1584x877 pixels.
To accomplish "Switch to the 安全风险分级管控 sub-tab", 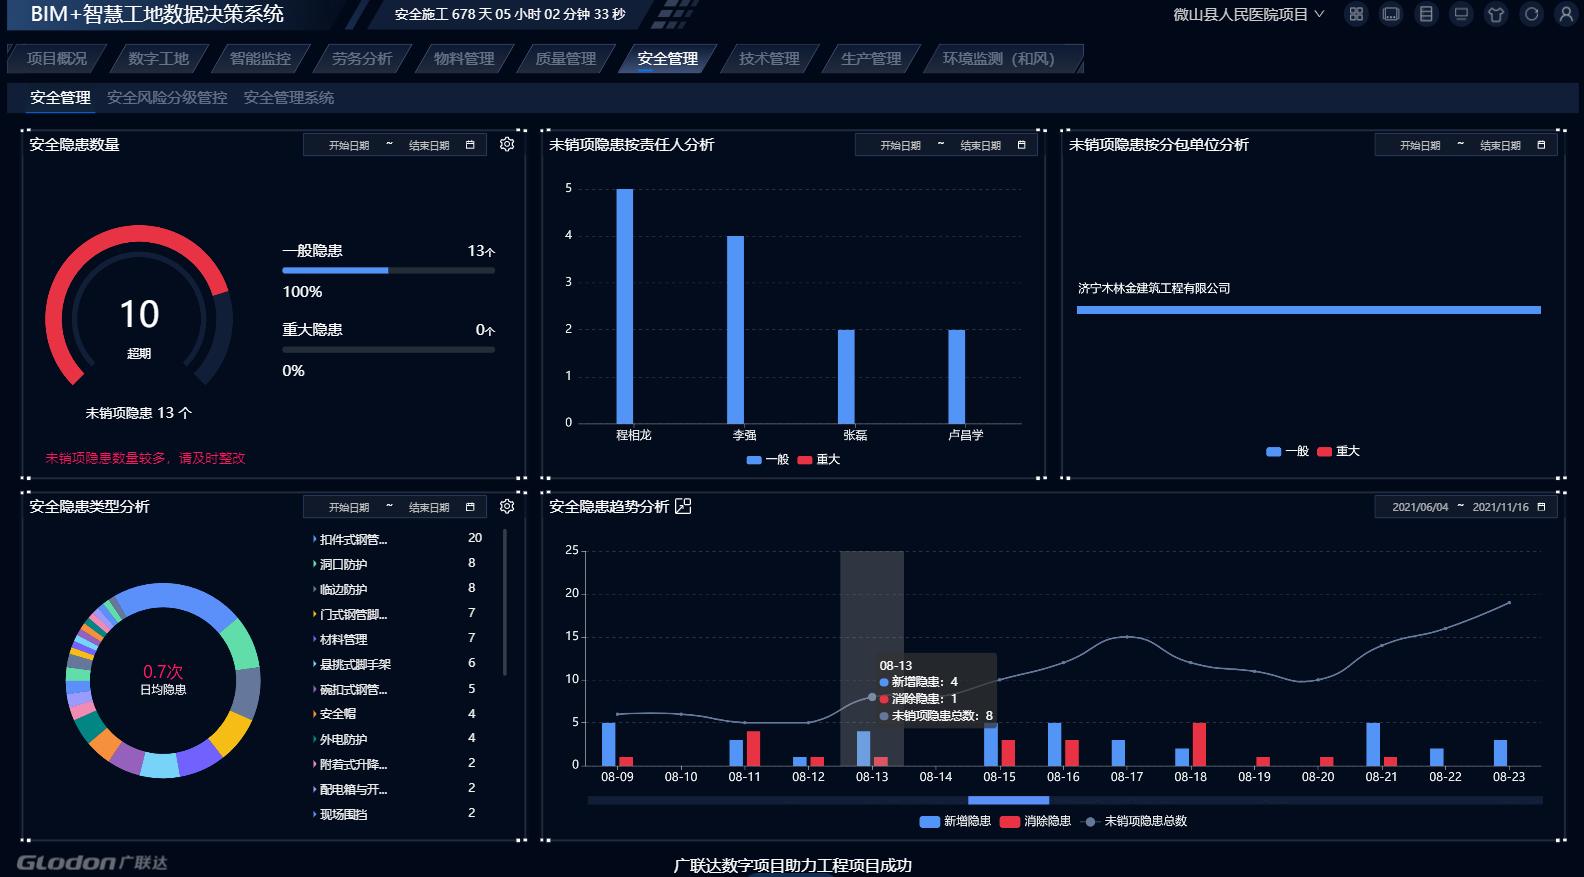I will 167,98.
